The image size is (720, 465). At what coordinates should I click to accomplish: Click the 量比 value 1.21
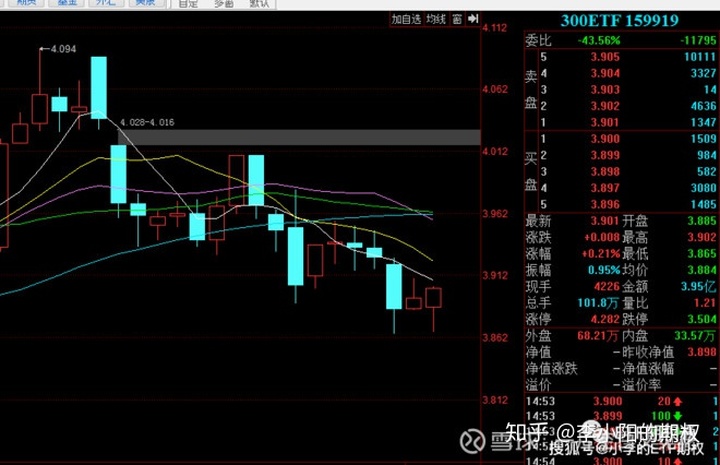click(x=705, y=303)
